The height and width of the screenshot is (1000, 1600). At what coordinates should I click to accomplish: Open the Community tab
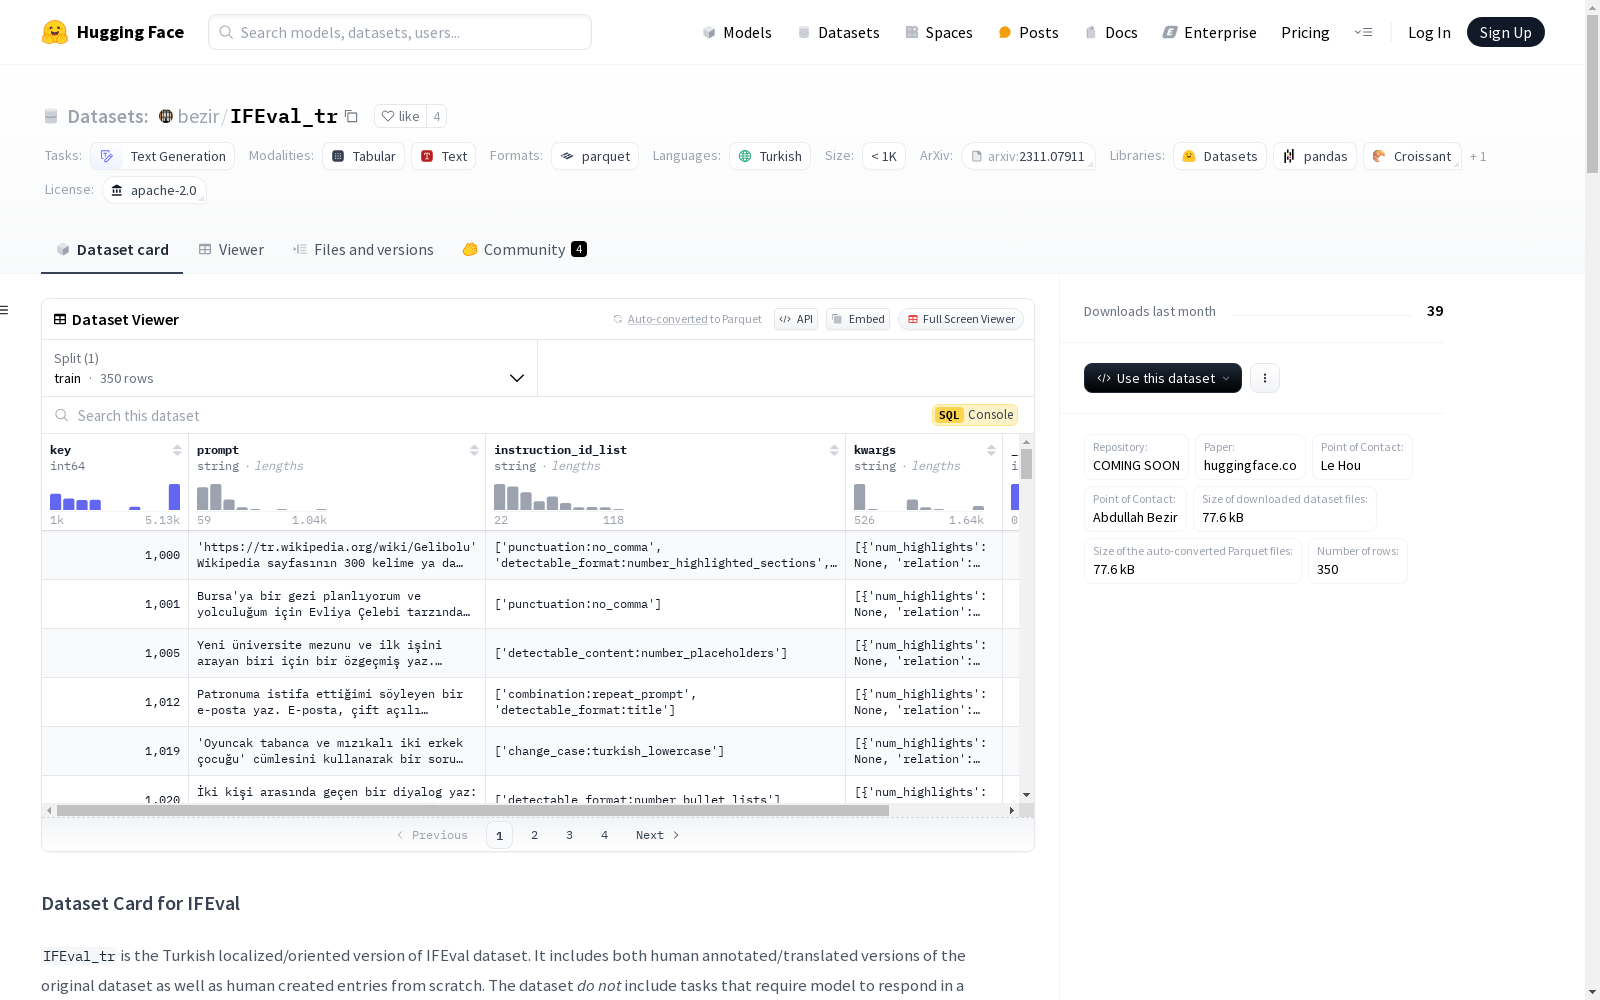(524, 250)
